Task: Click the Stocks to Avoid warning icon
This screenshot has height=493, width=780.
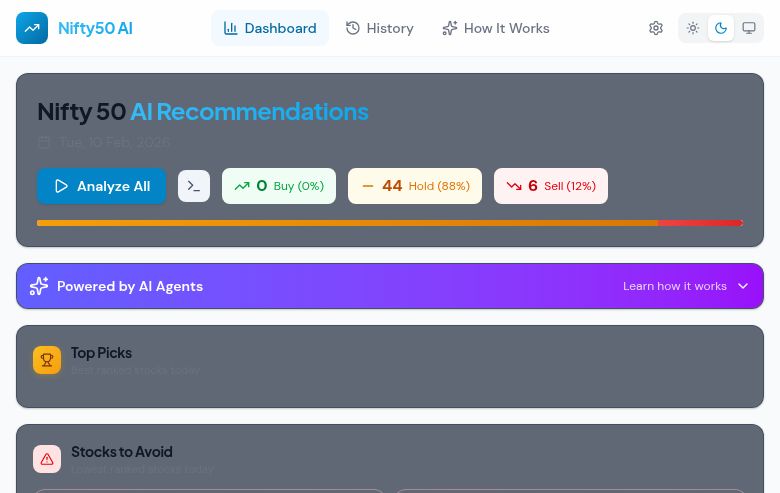Action: (47, 459)
